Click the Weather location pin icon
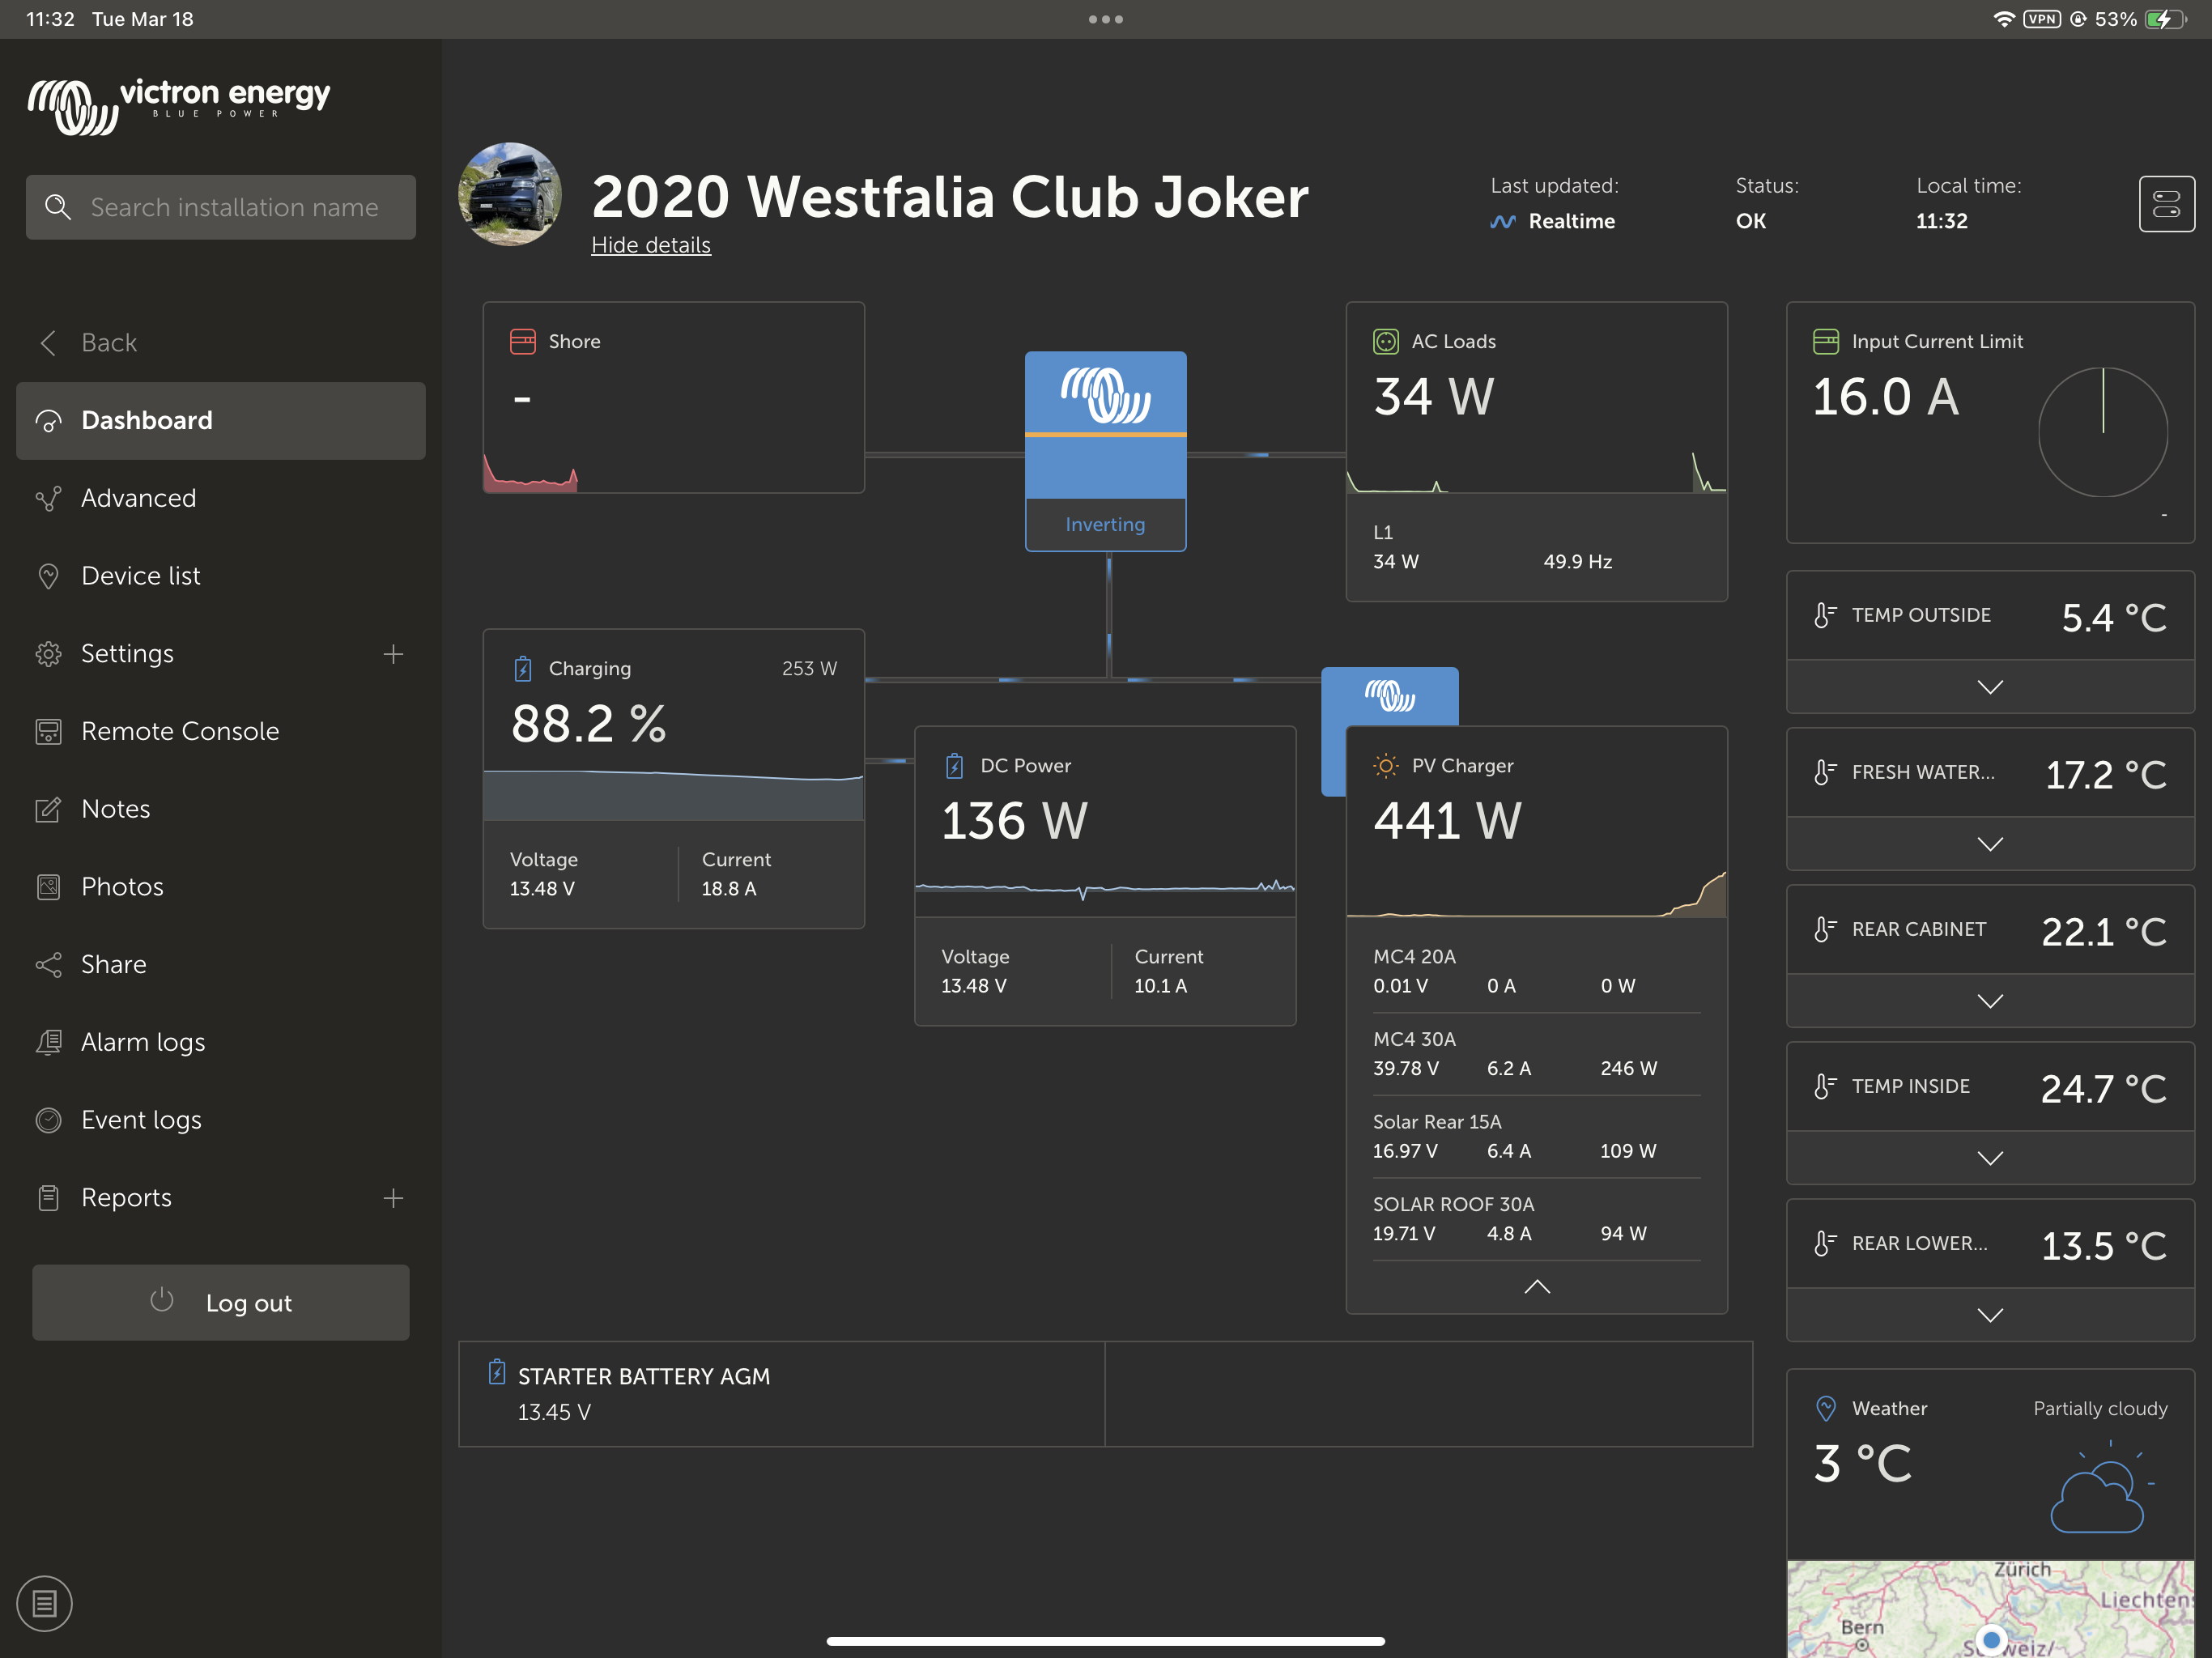2212x1658 pixels. tap(1826, 1409)
